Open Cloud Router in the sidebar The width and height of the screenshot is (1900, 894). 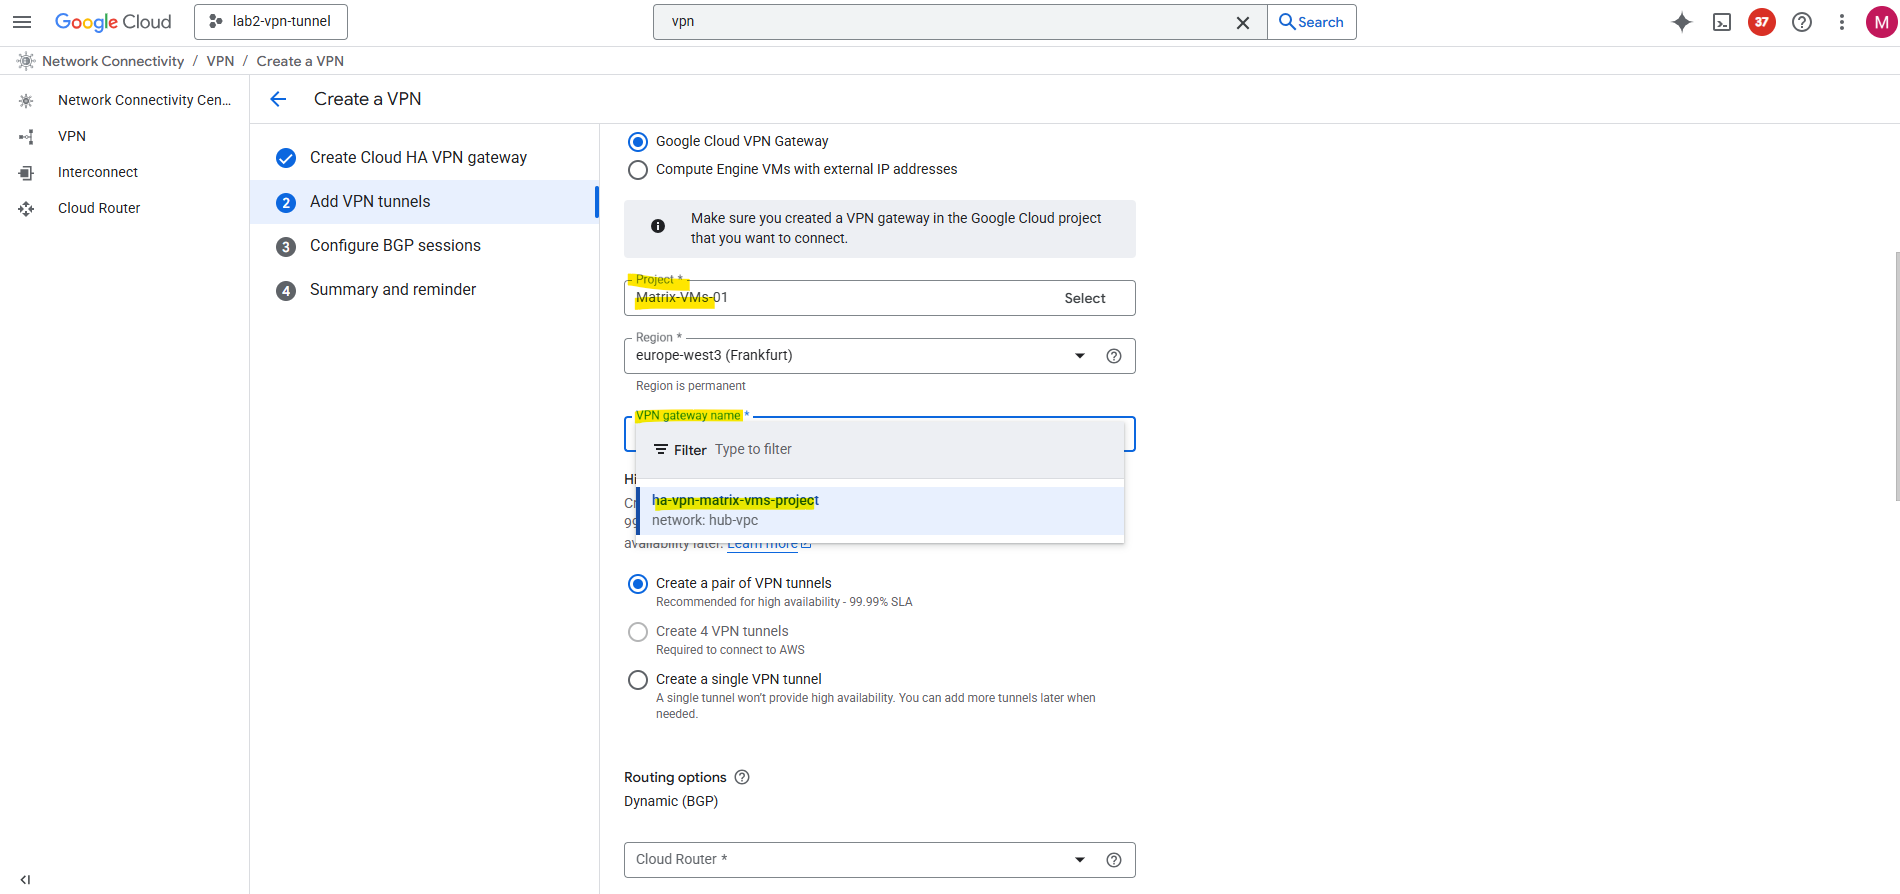99,208
